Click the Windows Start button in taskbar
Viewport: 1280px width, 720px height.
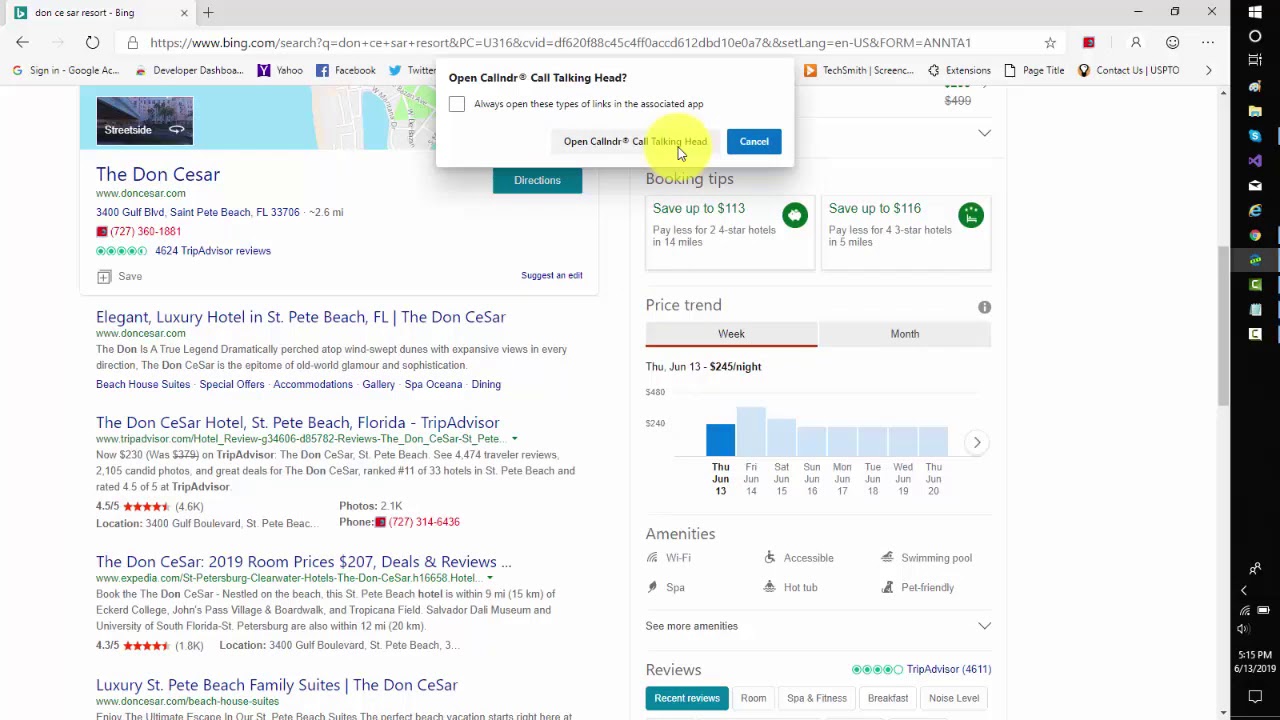click(1255, 12)
